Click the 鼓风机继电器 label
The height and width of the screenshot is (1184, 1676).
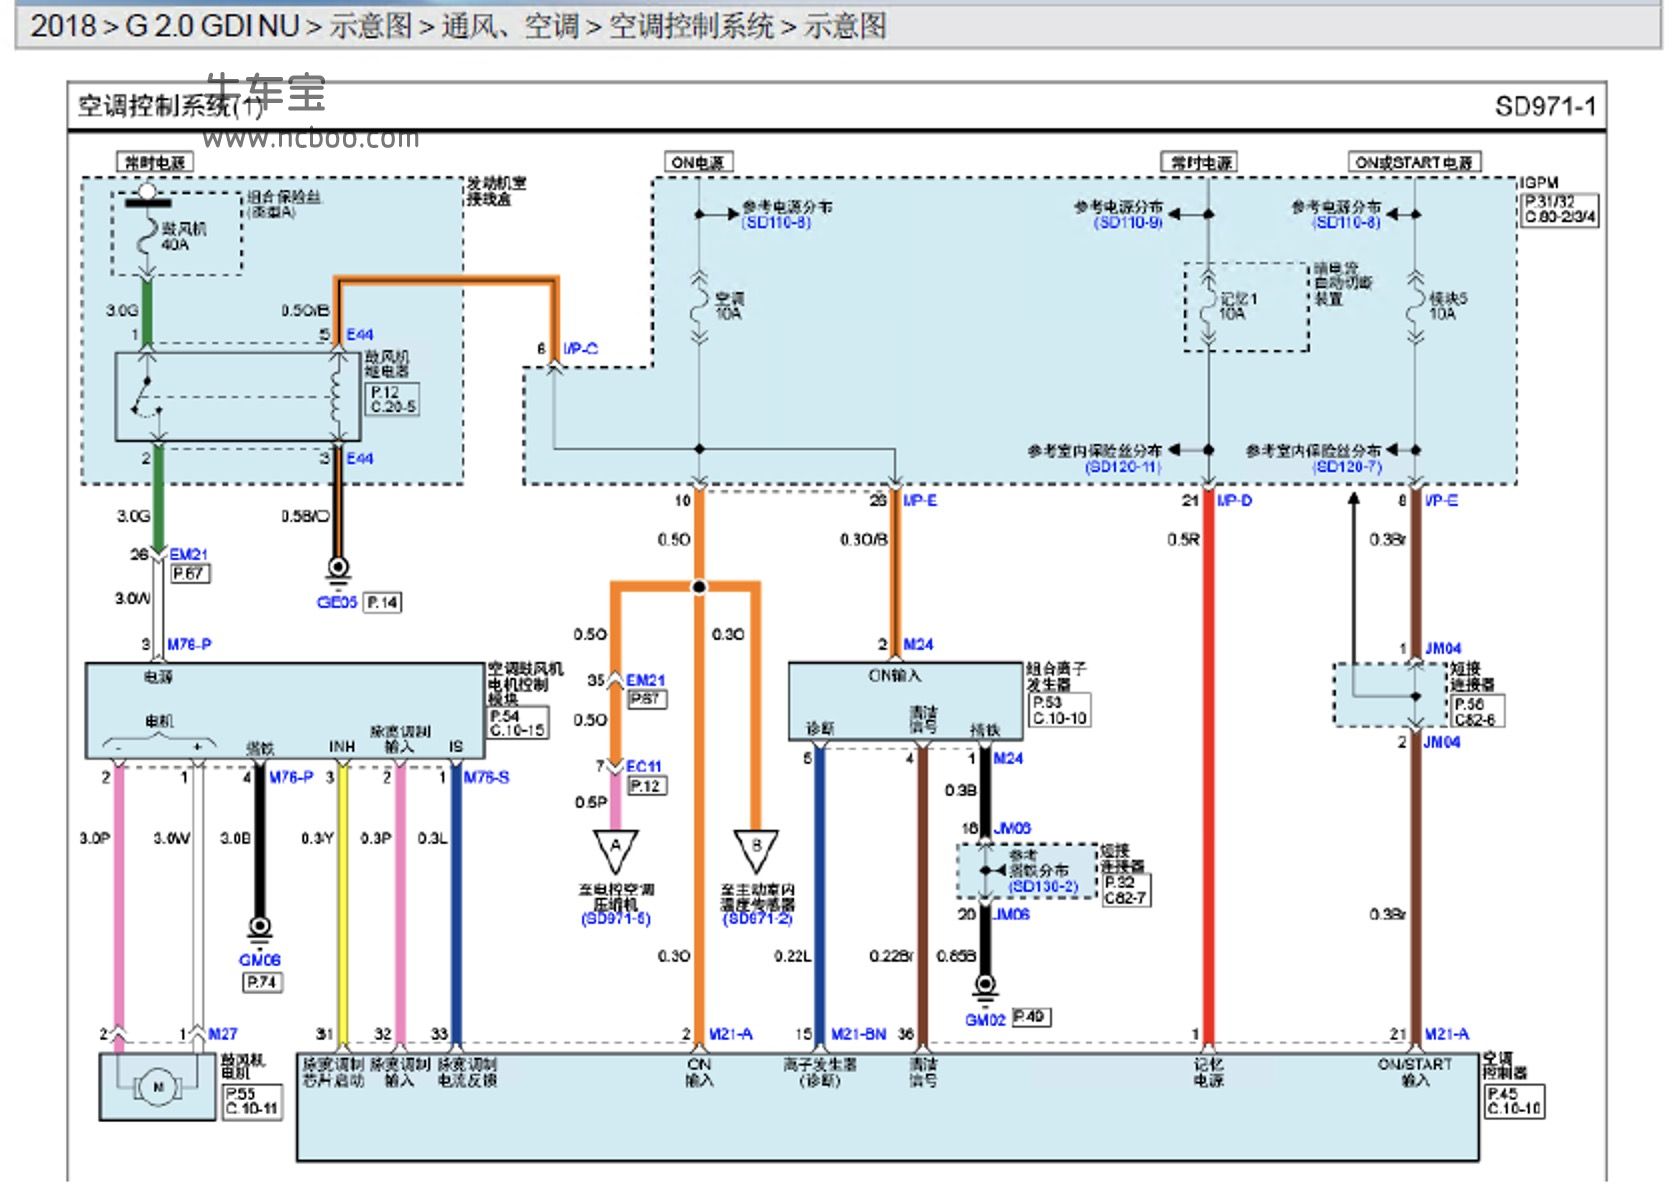click(x=387, y=364)
